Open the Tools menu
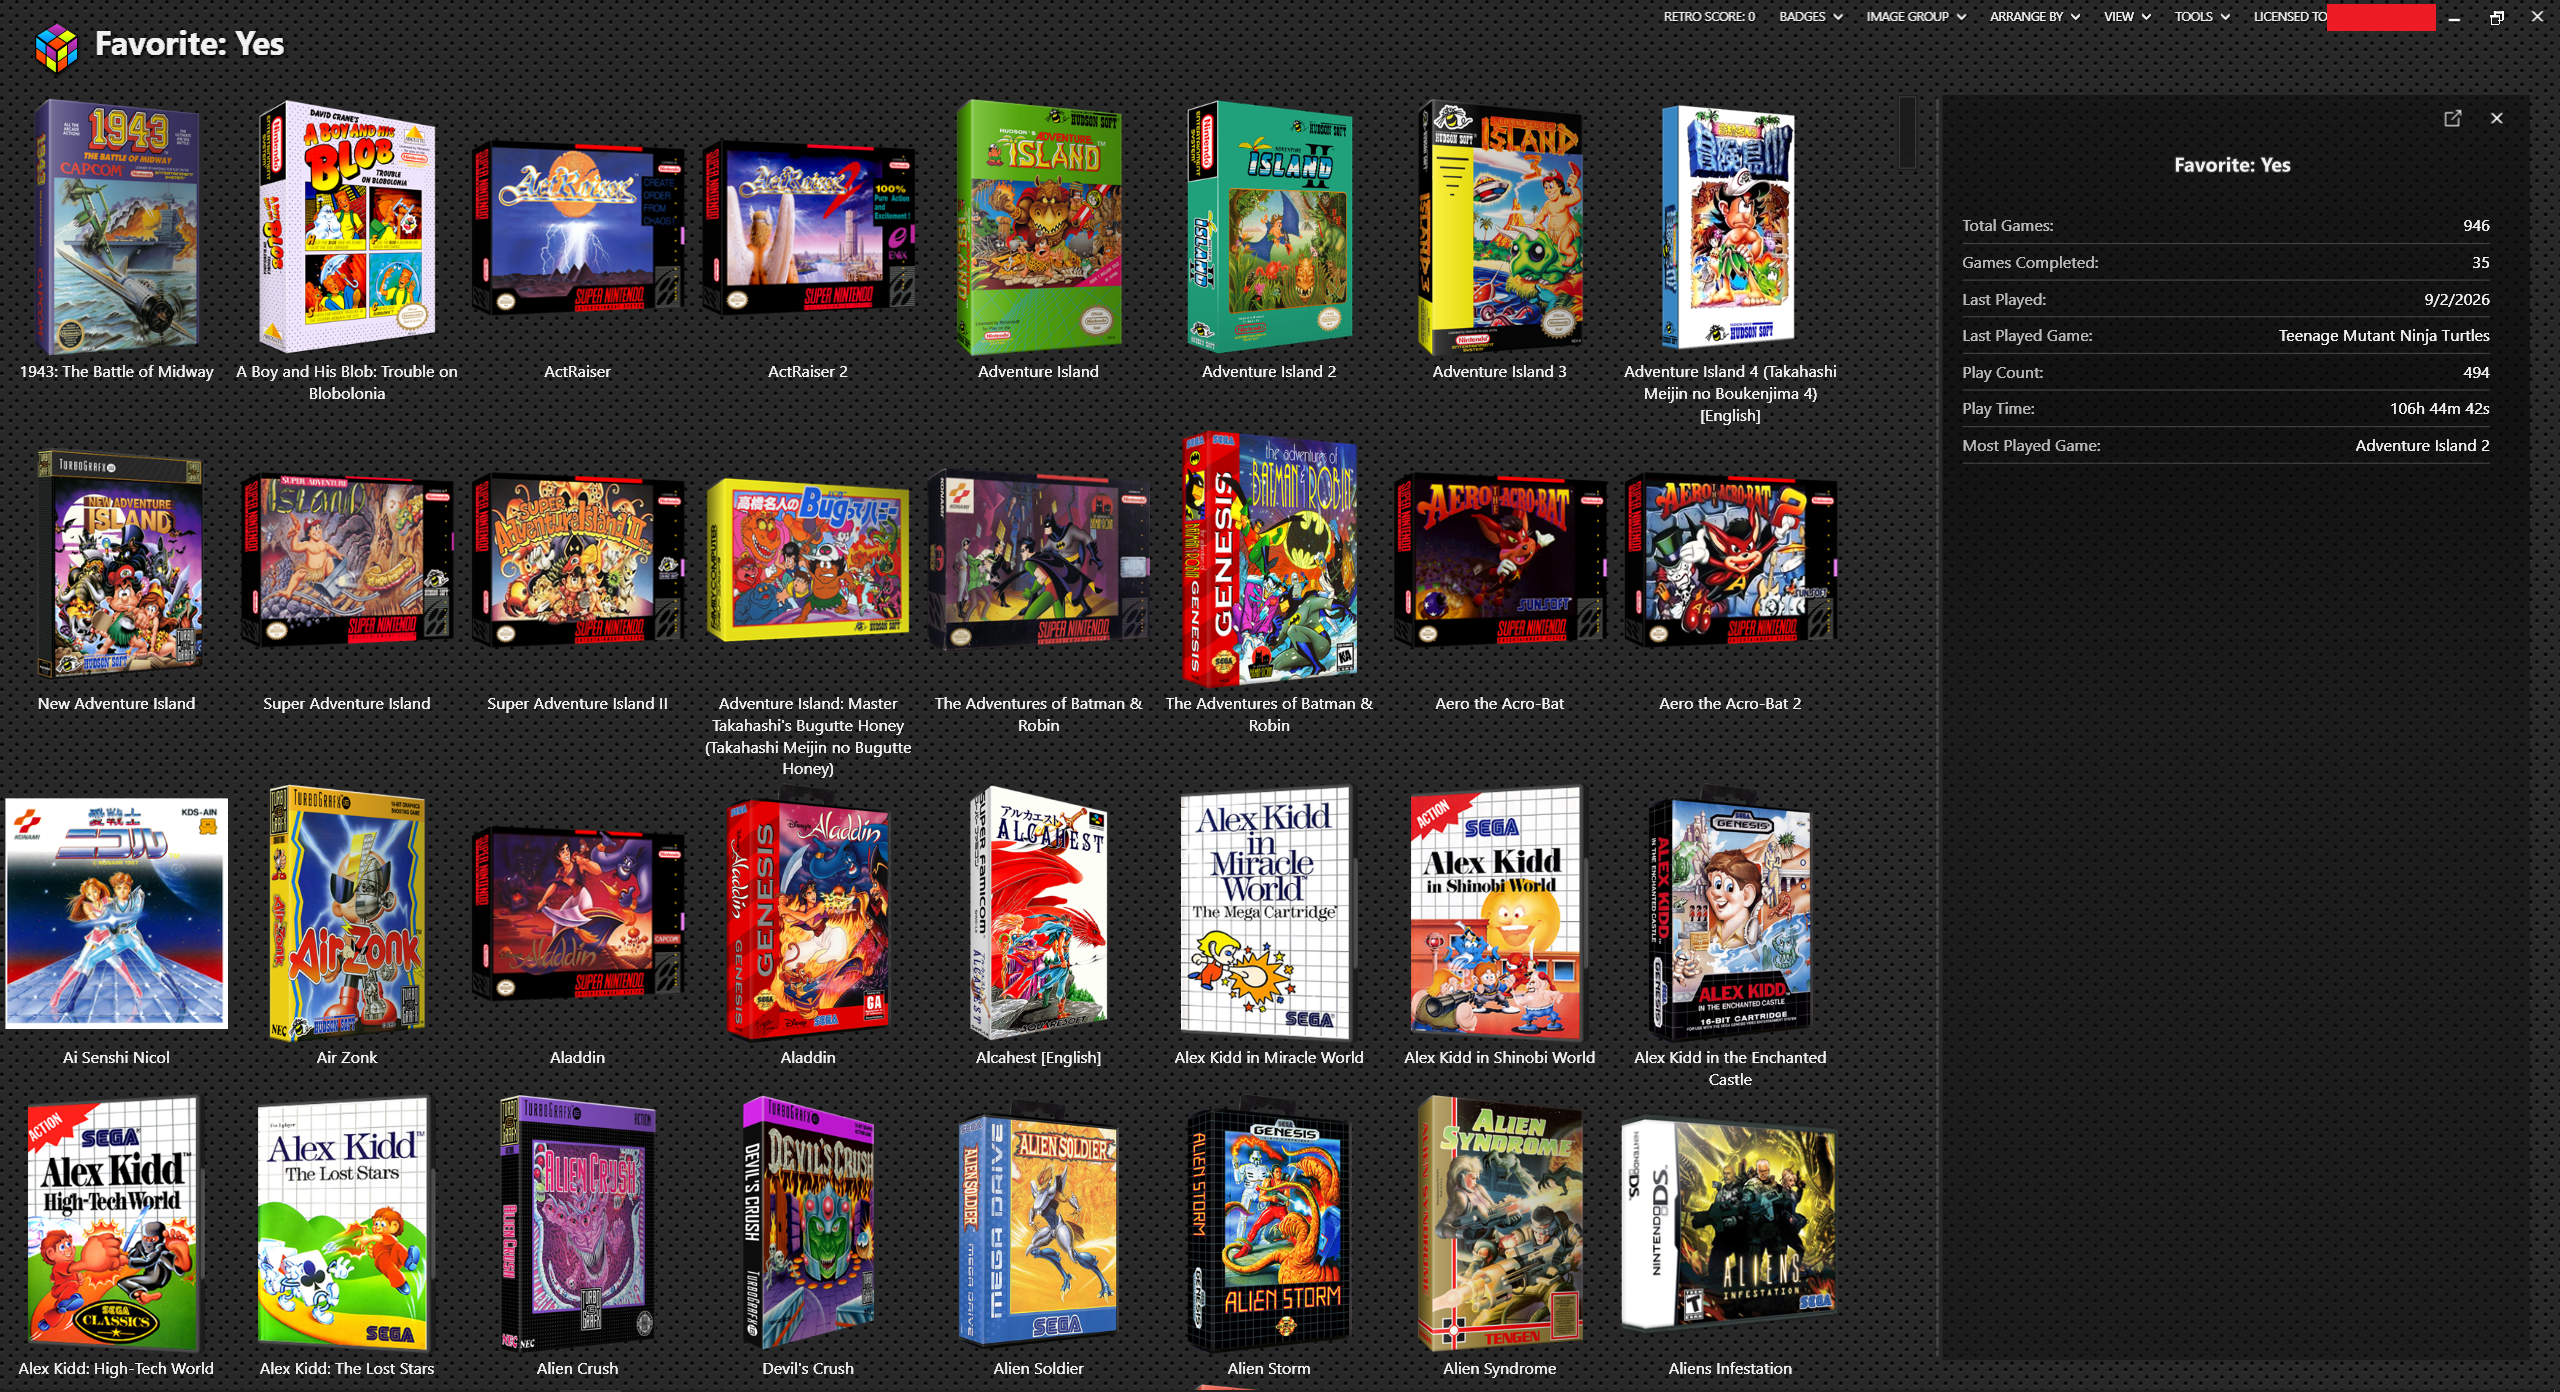The width and height of the screenshot is (2560, 1392). (2202, 16)
